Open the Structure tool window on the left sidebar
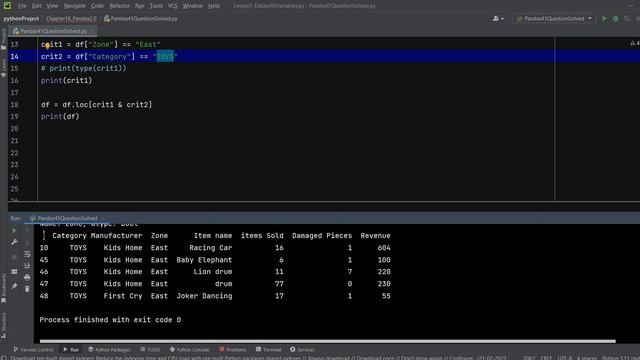640x360 pixels. pos(4,325)
